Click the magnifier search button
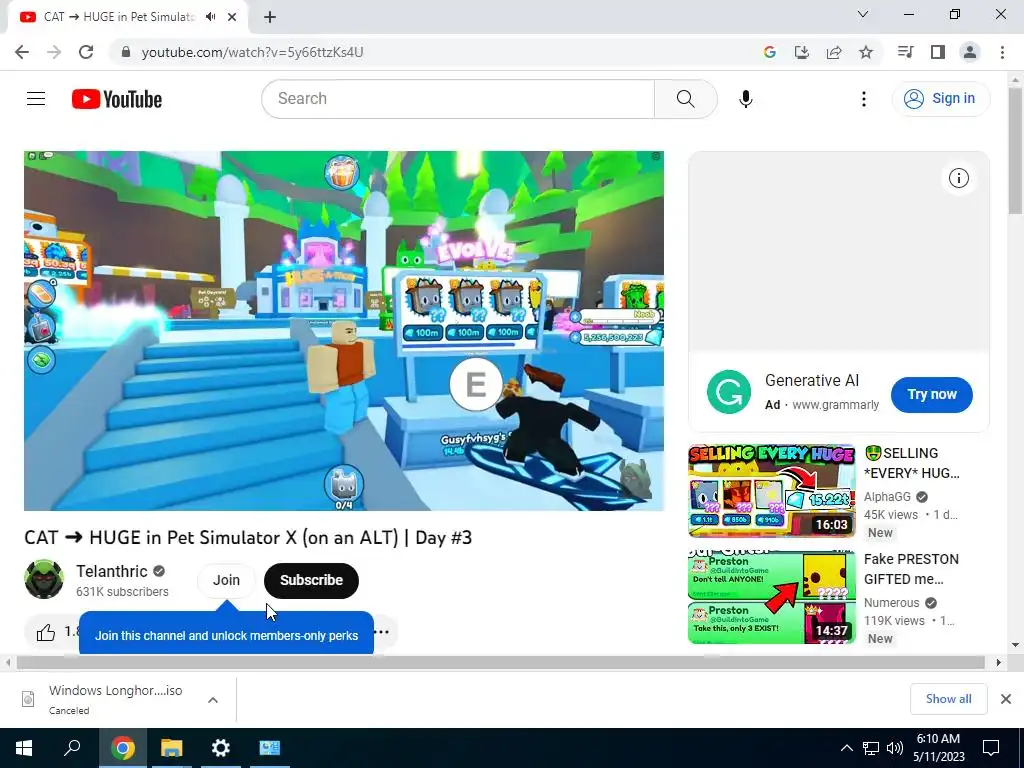The image size is (1024, 768). tap(685, 99)
